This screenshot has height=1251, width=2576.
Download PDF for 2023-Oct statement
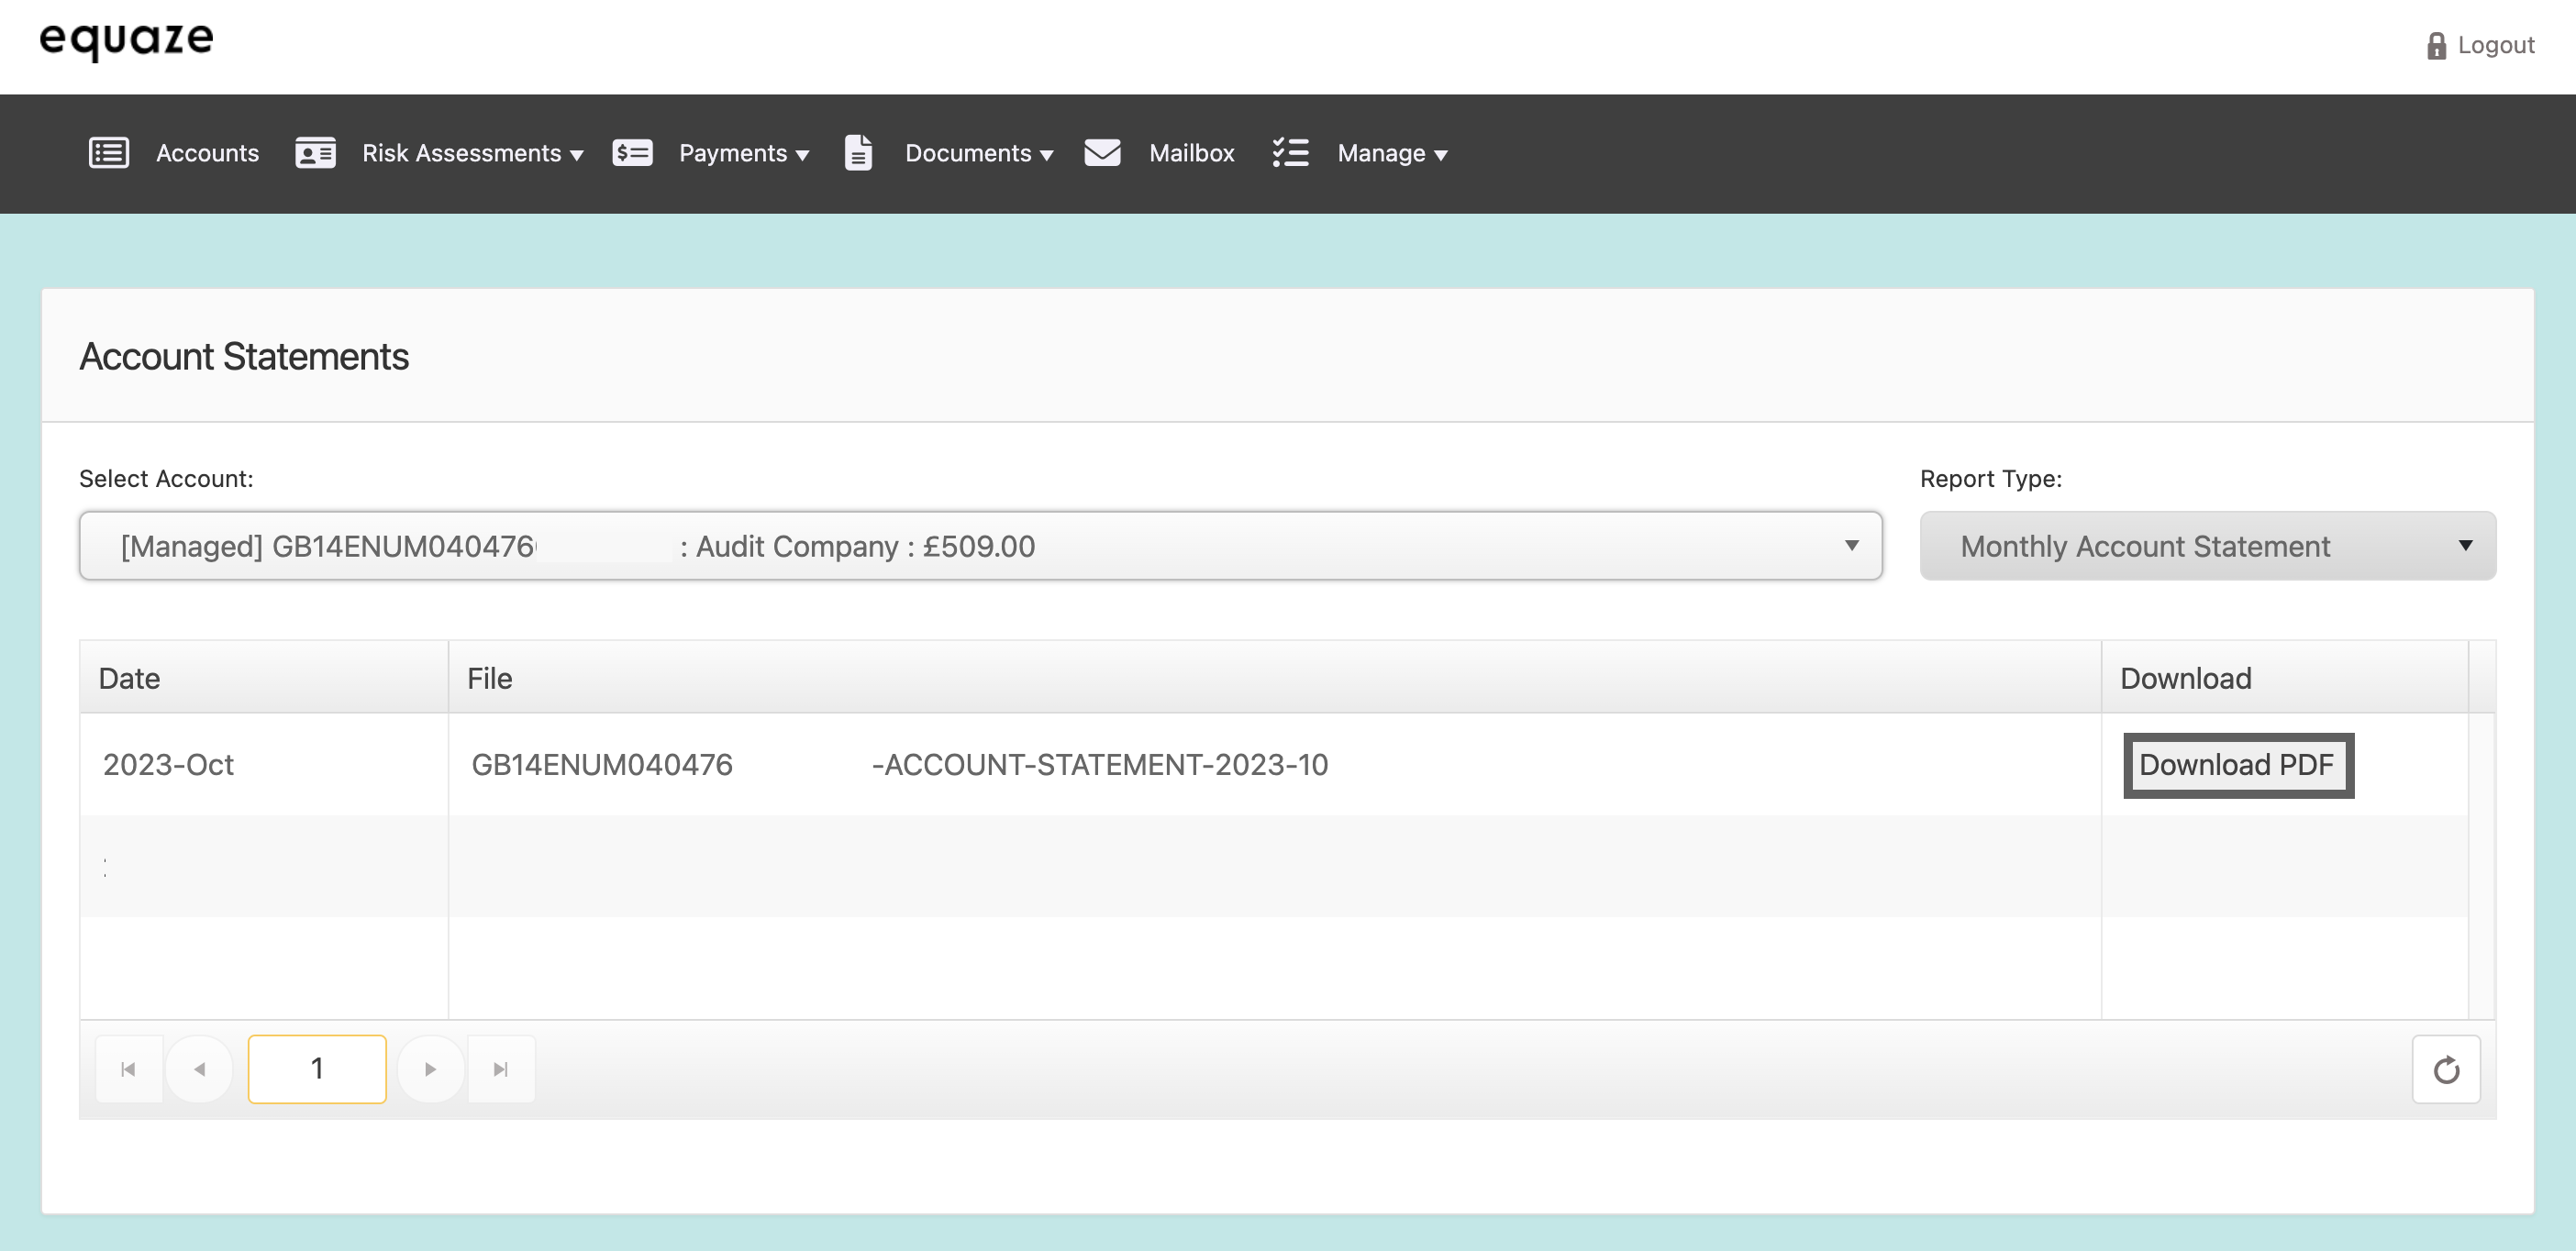(x=2237, y=765)
